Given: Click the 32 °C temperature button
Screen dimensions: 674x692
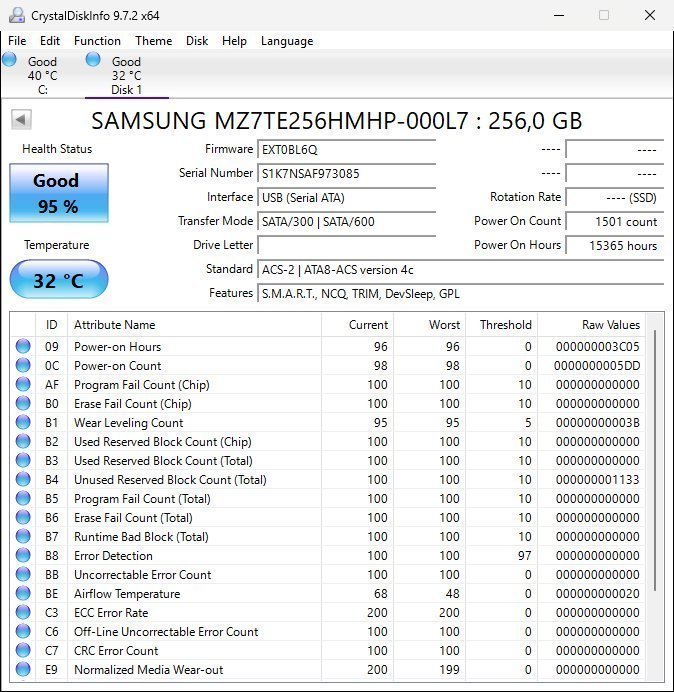Looking at the screenshot, I should [59, 280].
